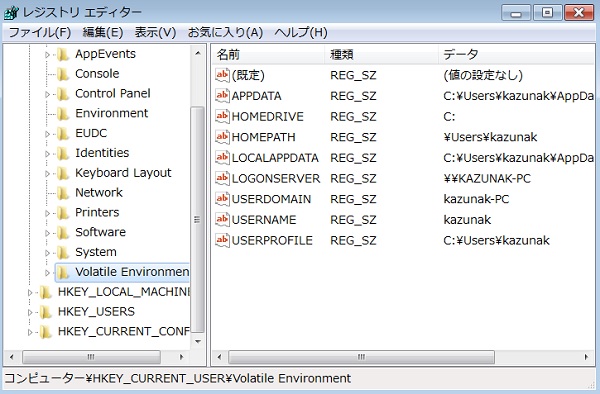
Task: Click the EUDC folder icon
Action: 63,133
